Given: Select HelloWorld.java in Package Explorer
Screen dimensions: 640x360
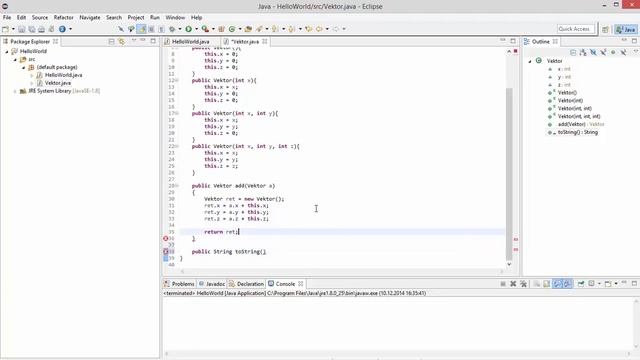Looking at the screenshot, I should (63, 75).
